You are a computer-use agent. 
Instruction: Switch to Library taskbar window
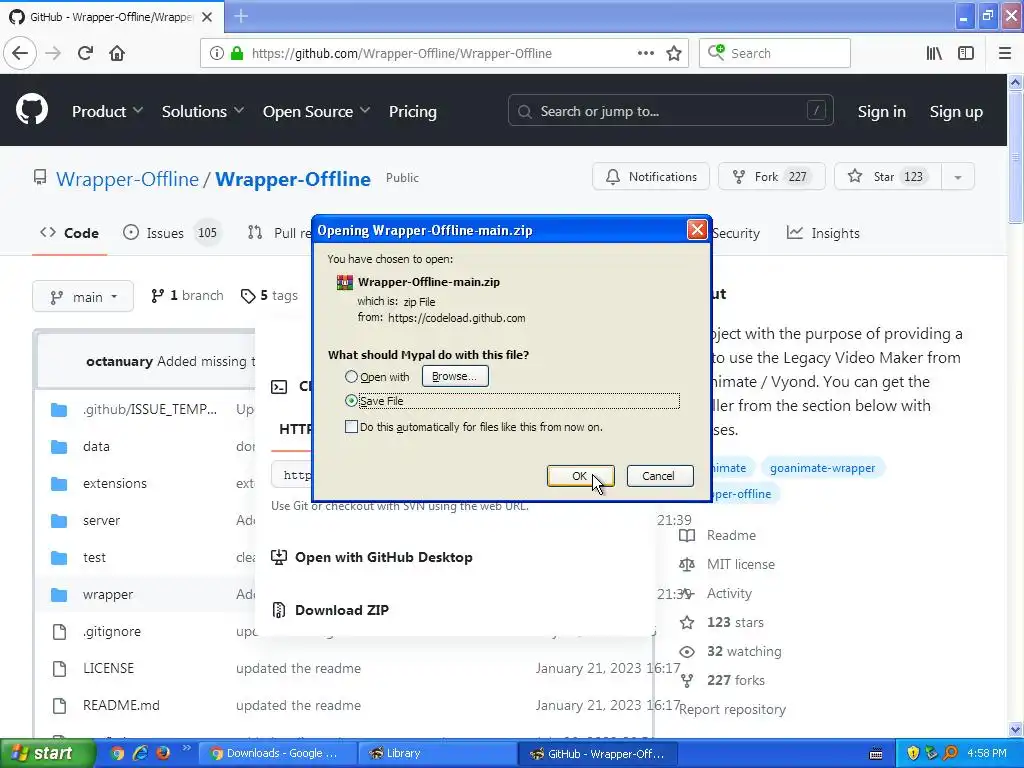(436, 754)
